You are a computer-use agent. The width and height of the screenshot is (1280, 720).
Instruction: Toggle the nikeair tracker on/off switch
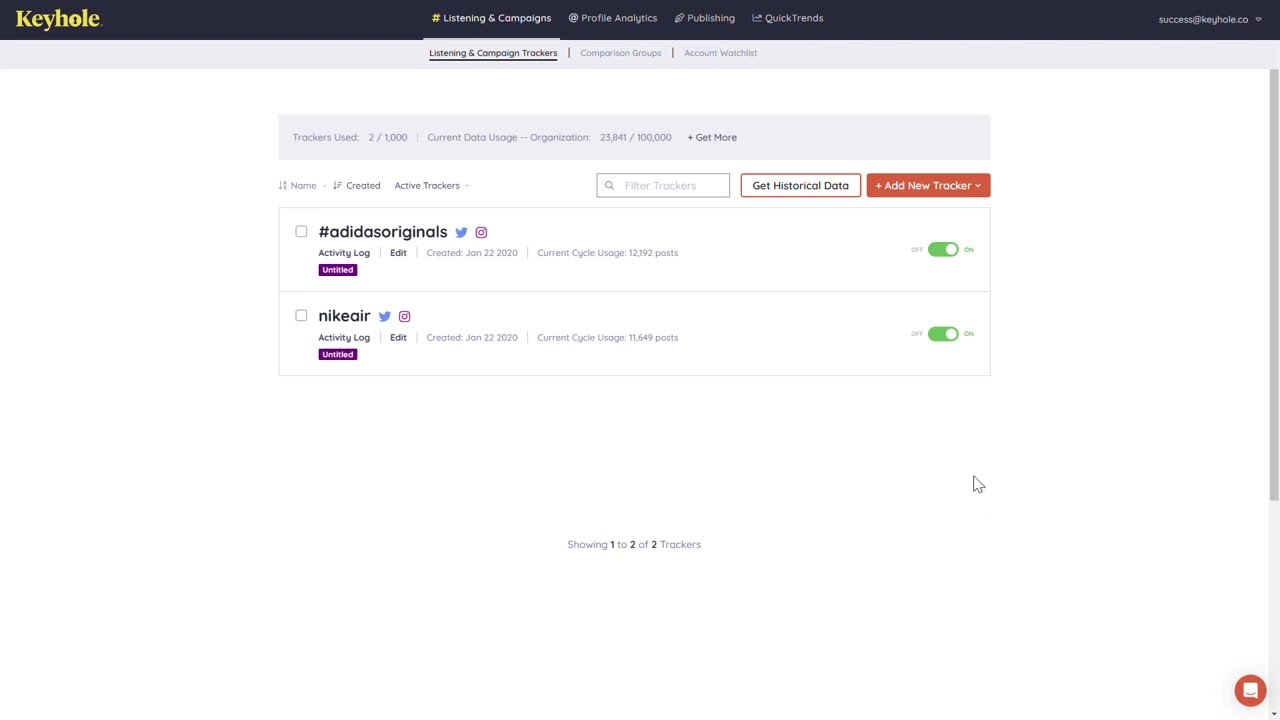click(x=942, y=334)
